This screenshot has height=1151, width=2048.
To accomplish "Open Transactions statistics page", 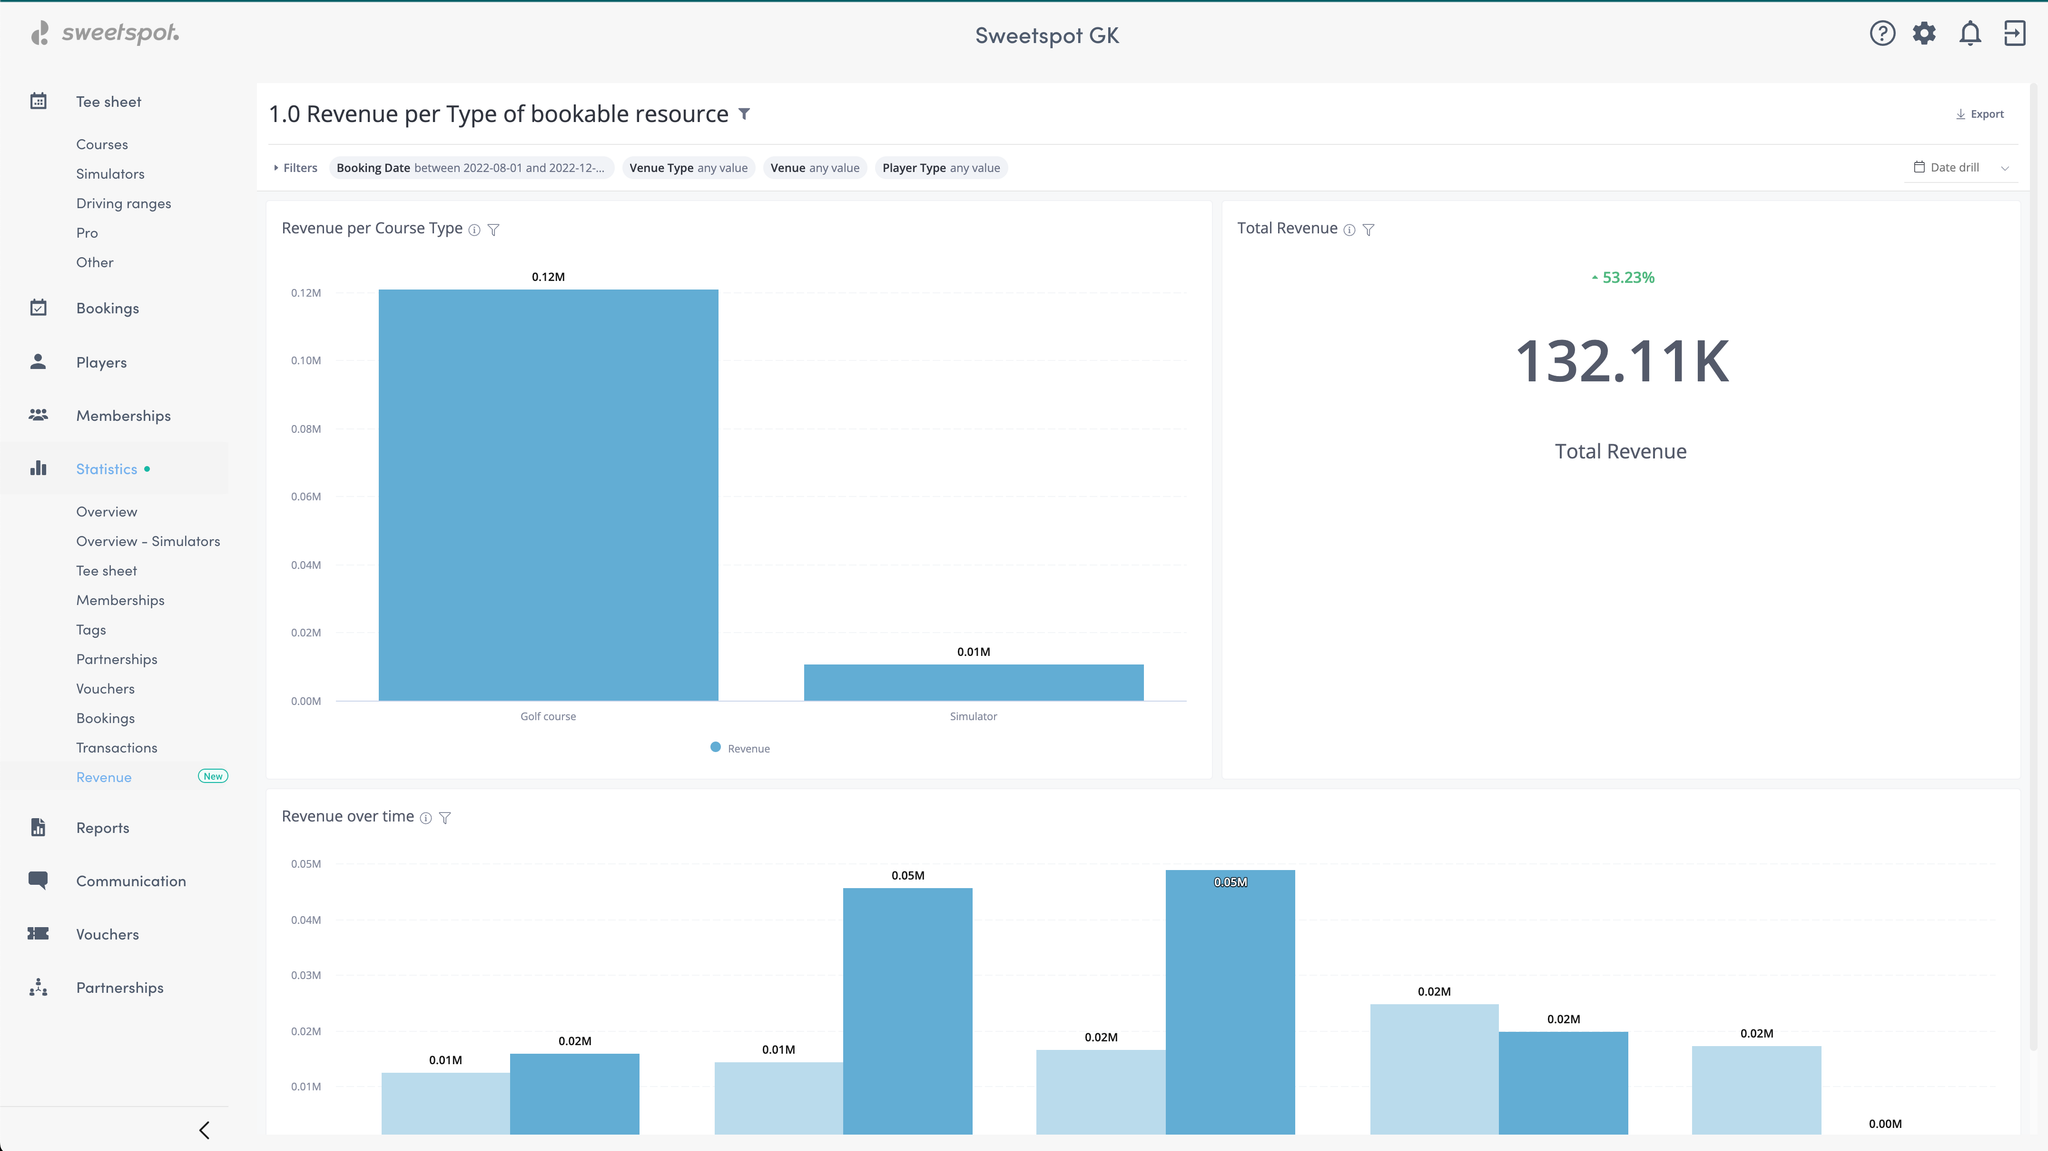I will 116,747.
